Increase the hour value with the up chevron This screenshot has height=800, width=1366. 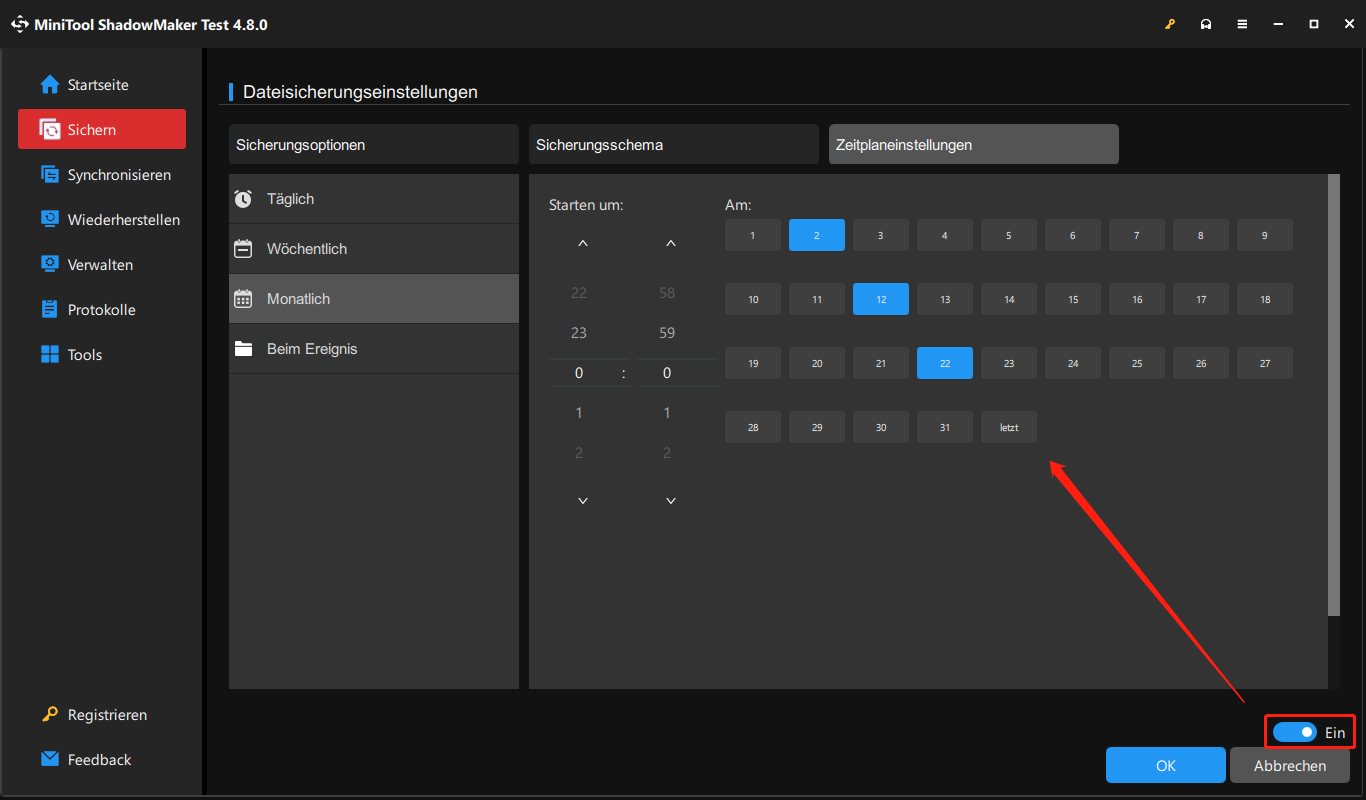pos(583,242)
